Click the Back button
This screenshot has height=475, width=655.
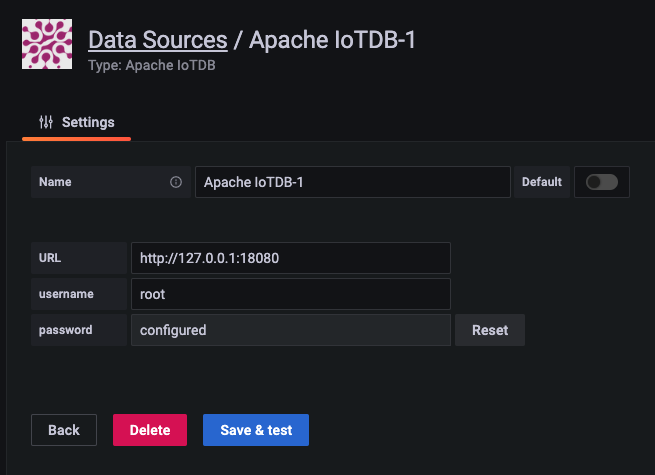click(64, 430)
